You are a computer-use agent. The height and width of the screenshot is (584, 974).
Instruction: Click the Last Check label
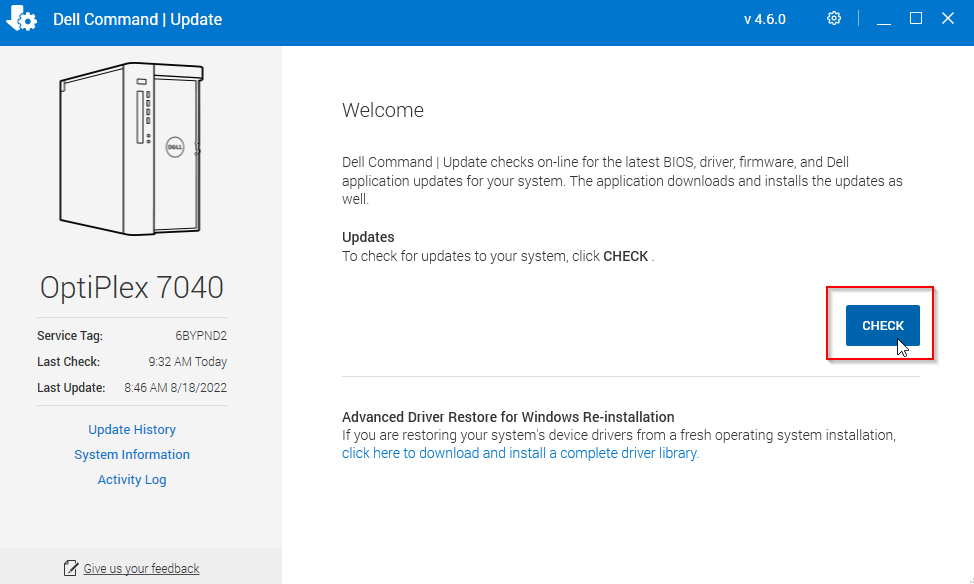(68, 362)
